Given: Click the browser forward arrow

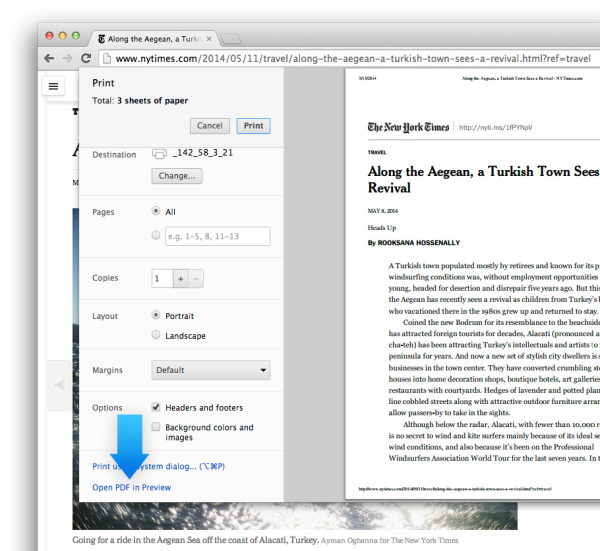Looking at the screenshot, I should (67, 59).
